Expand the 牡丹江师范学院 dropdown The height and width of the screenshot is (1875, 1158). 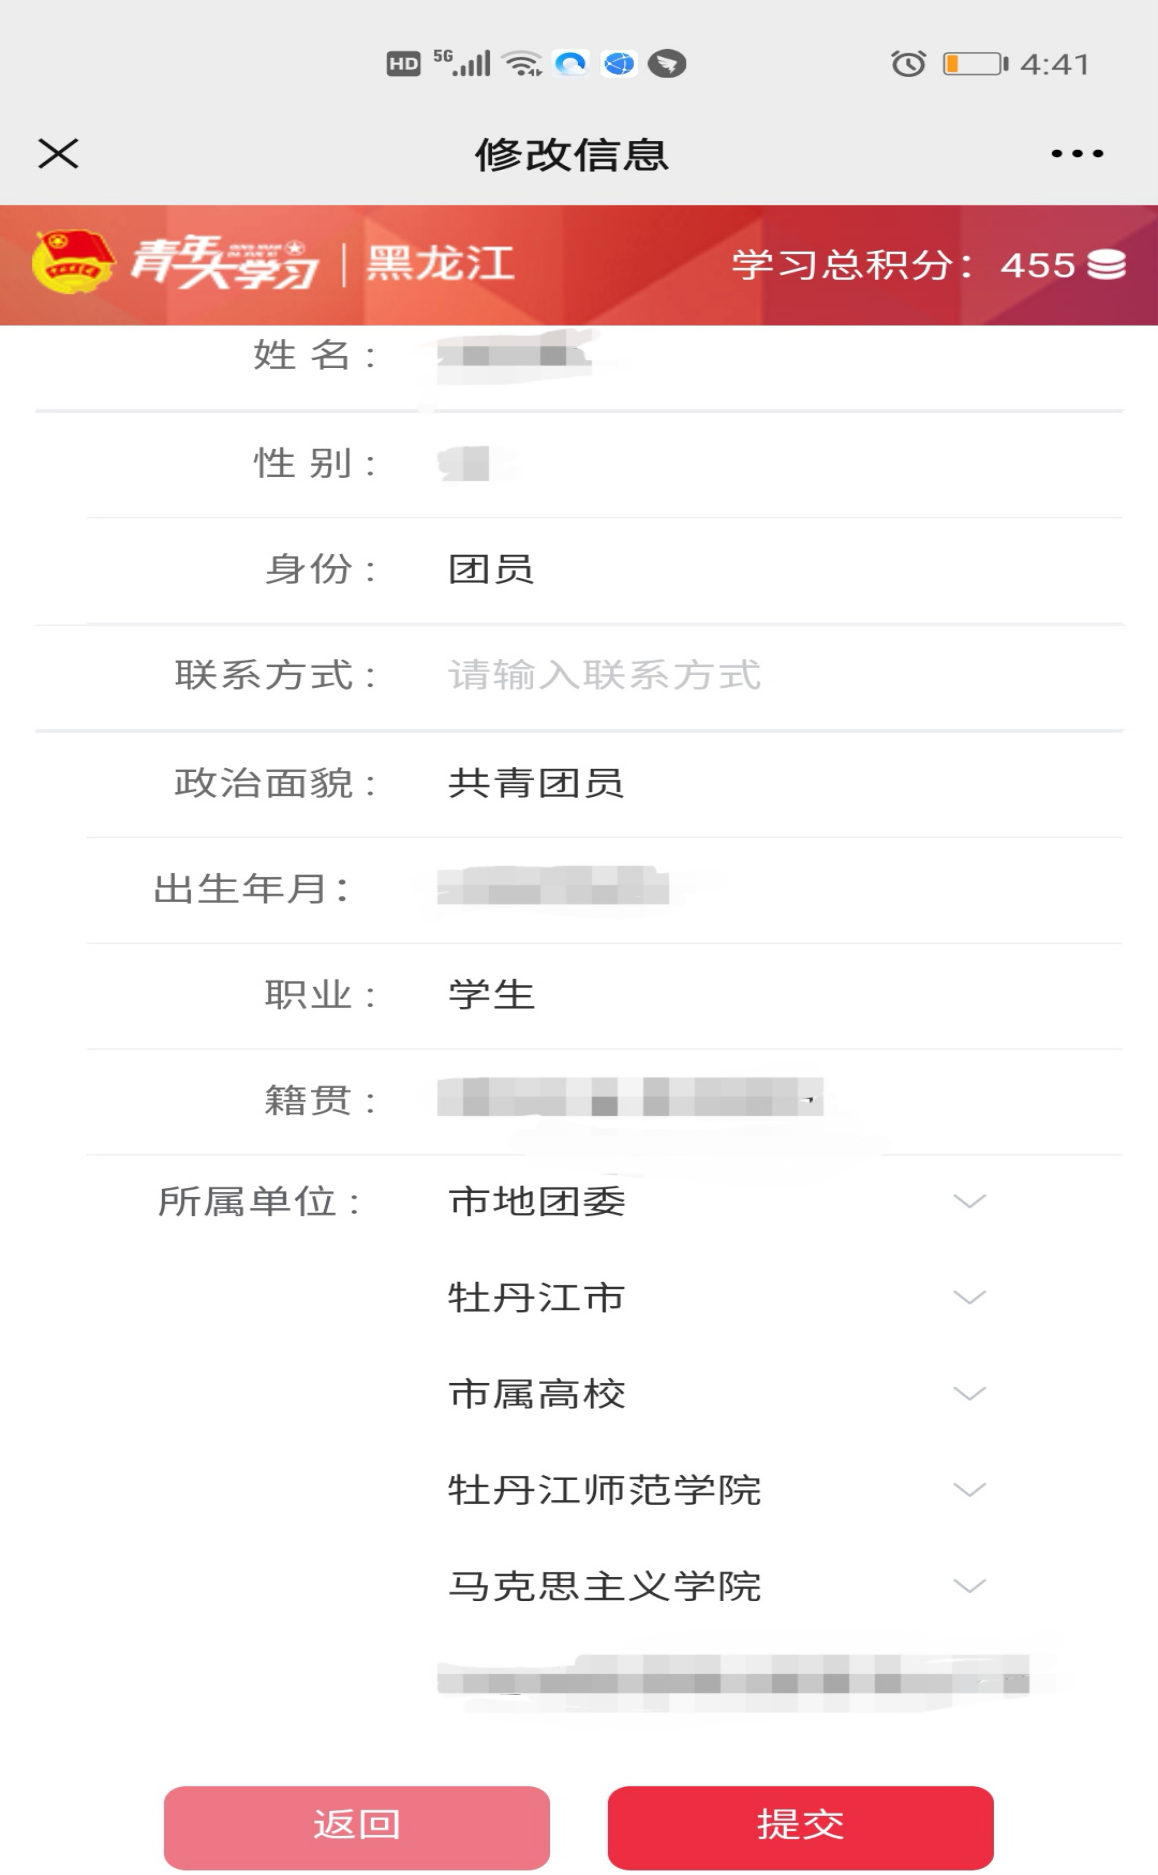point(717,1489)
